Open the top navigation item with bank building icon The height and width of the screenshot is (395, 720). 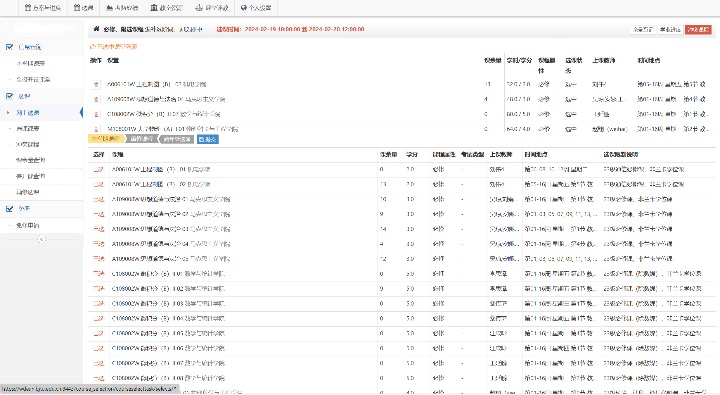[166, 8]
